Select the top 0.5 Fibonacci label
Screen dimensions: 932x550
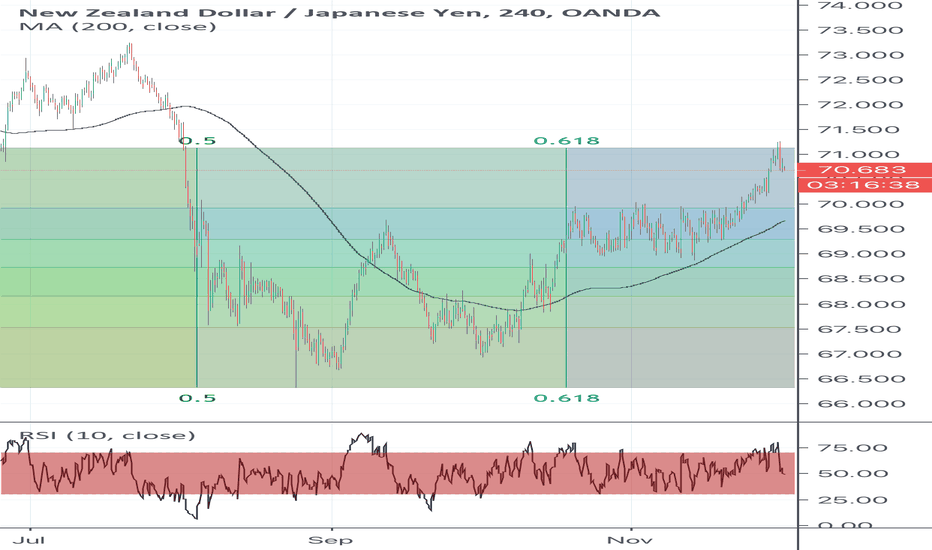coord(197,141)
